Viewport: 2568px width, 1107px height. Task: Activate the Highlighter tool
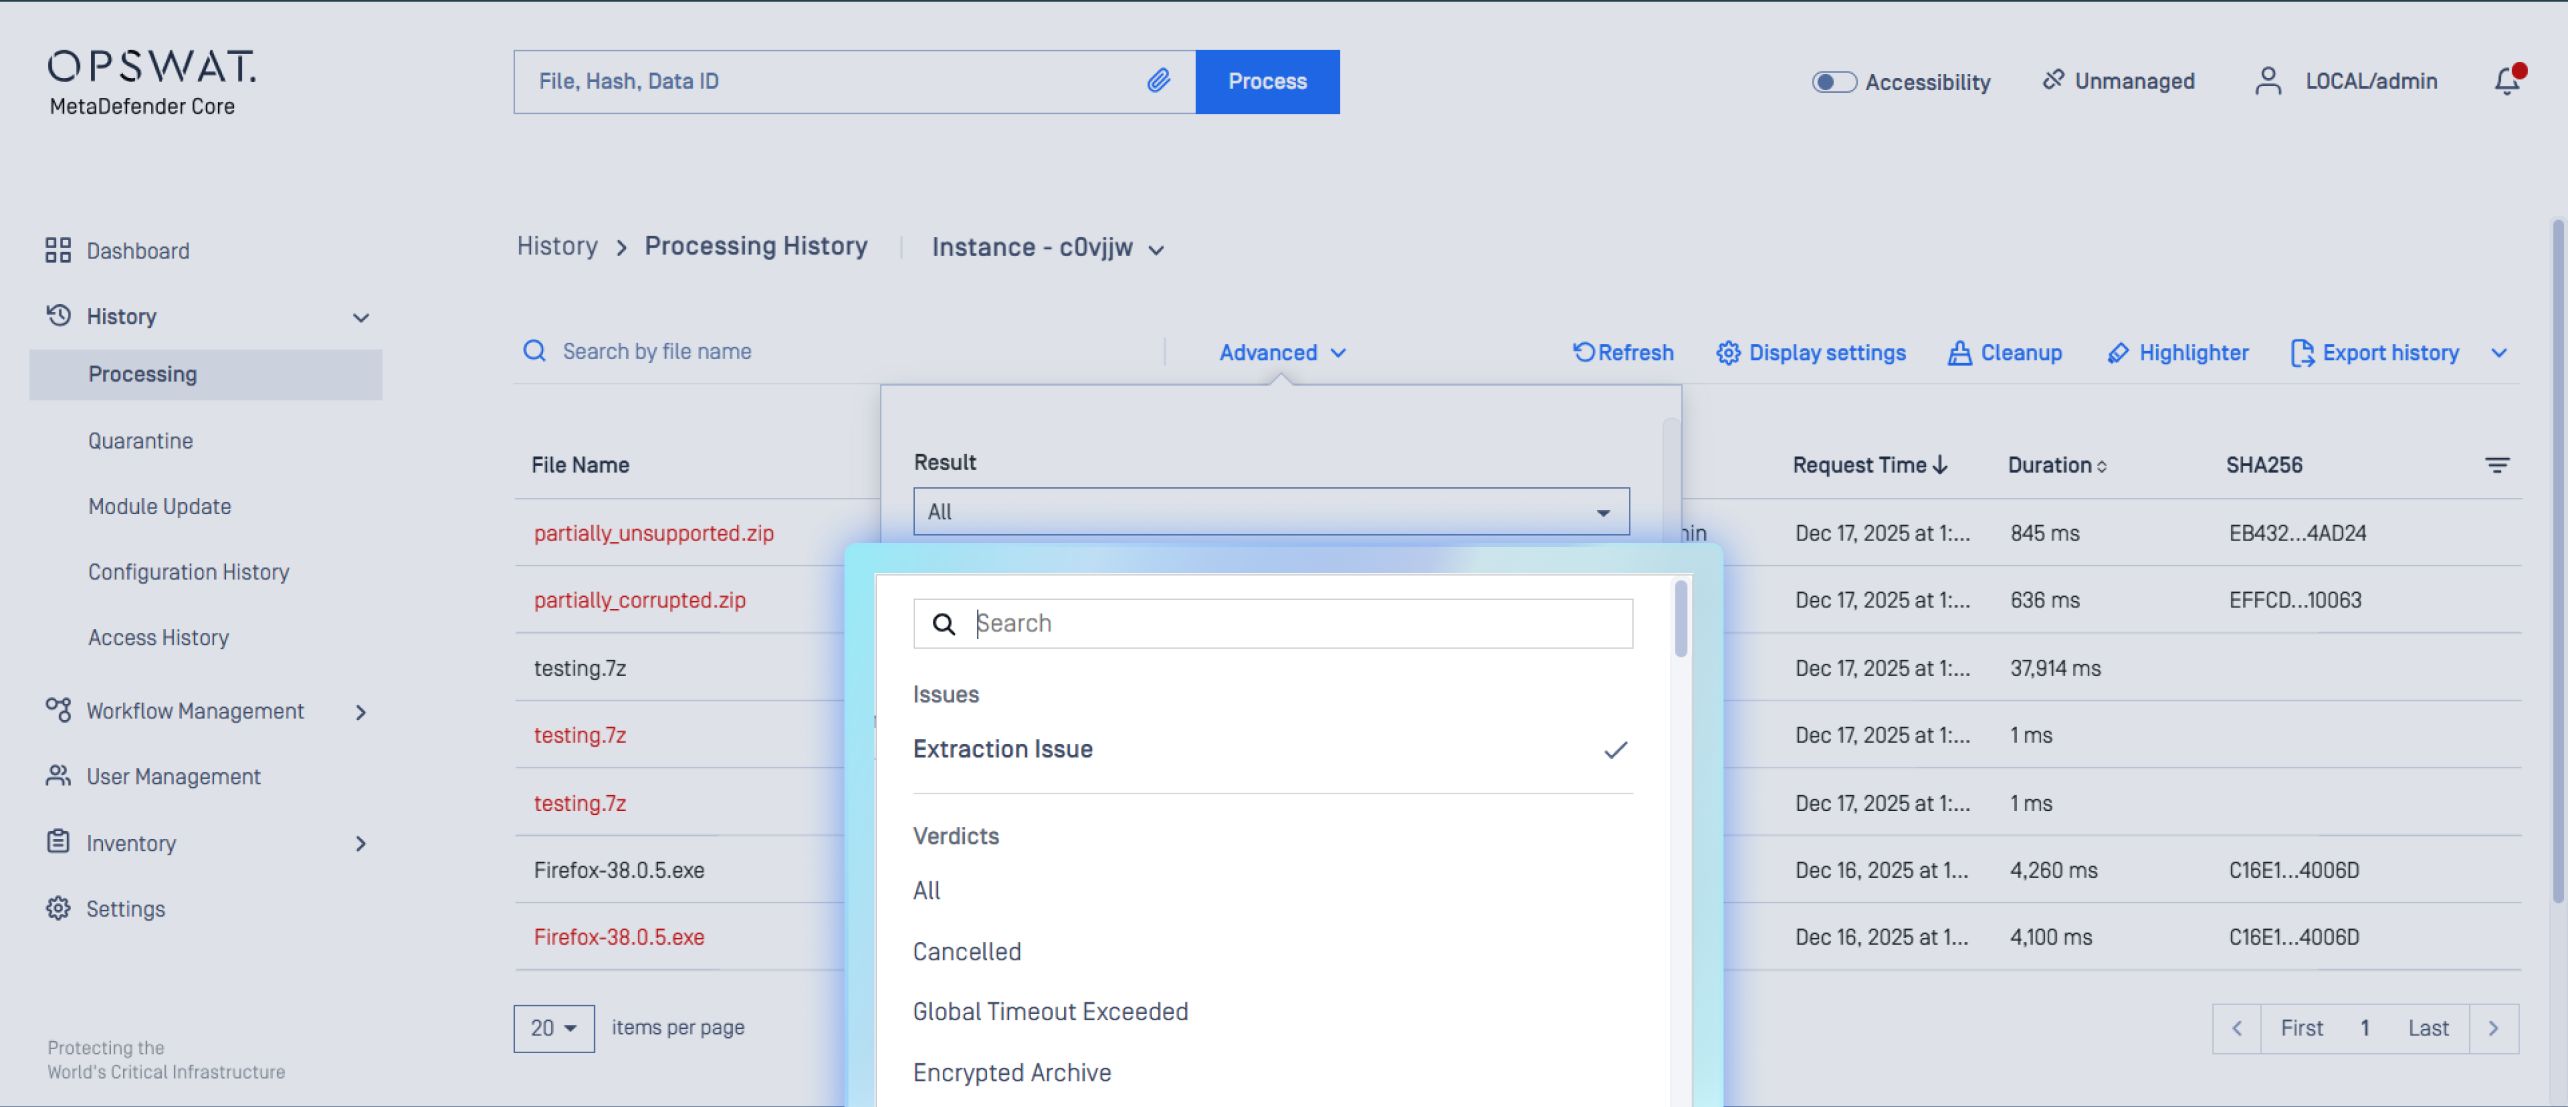pyautogui.click(x=2179, y=353)
